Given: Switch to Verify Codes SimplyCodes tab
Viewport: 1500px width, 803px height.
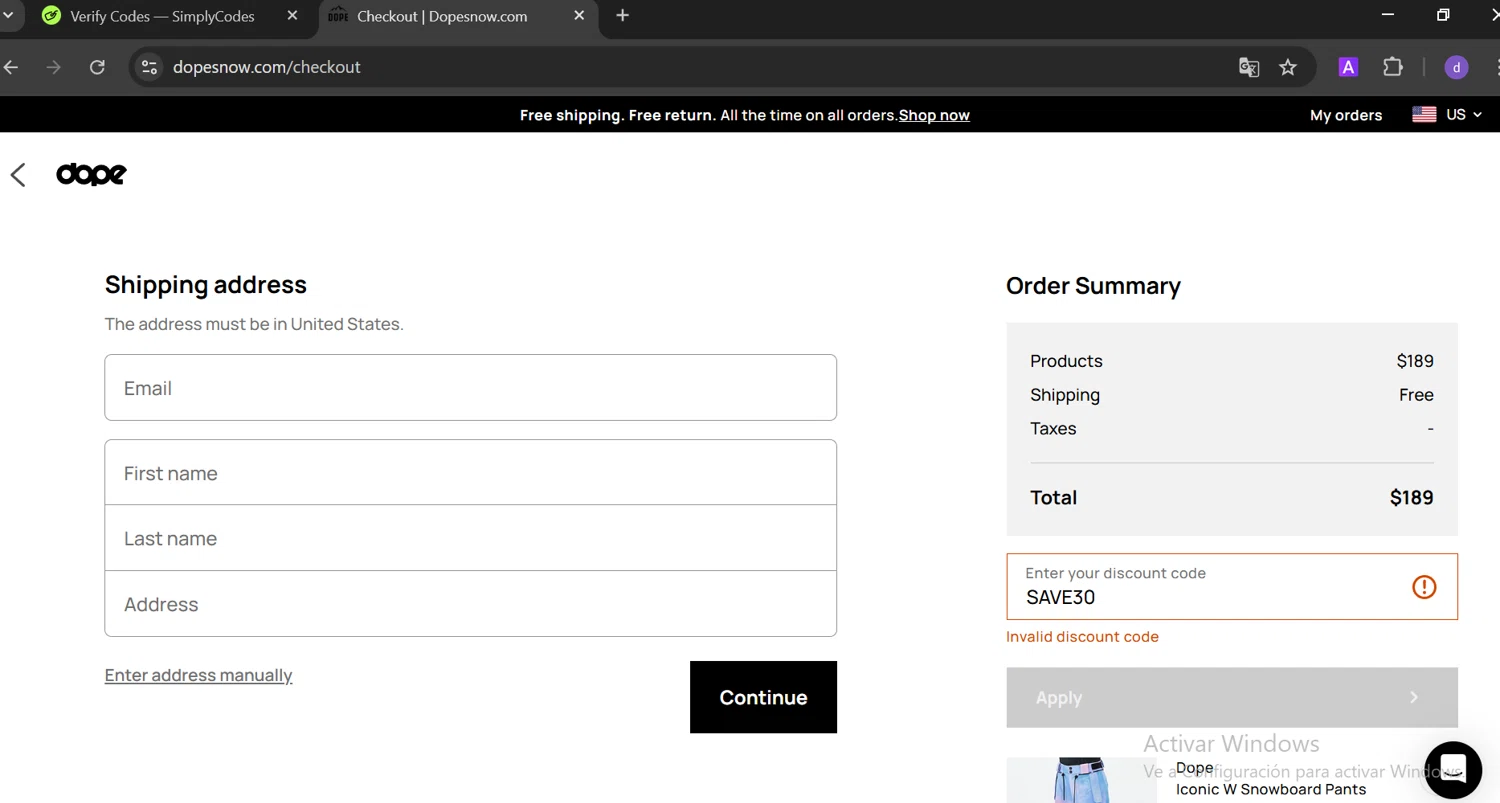Looking at the screenshot, I should (162, 16).
